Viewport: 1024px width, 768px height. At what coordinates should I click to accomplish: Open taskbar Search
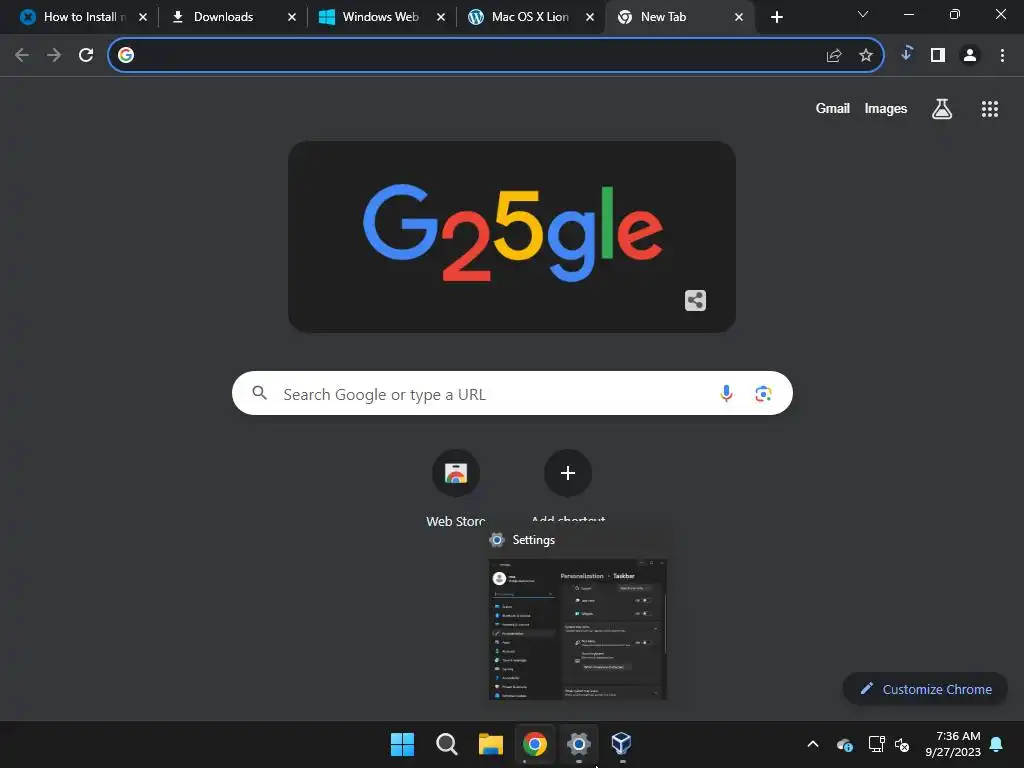click(x=447, y=744)
